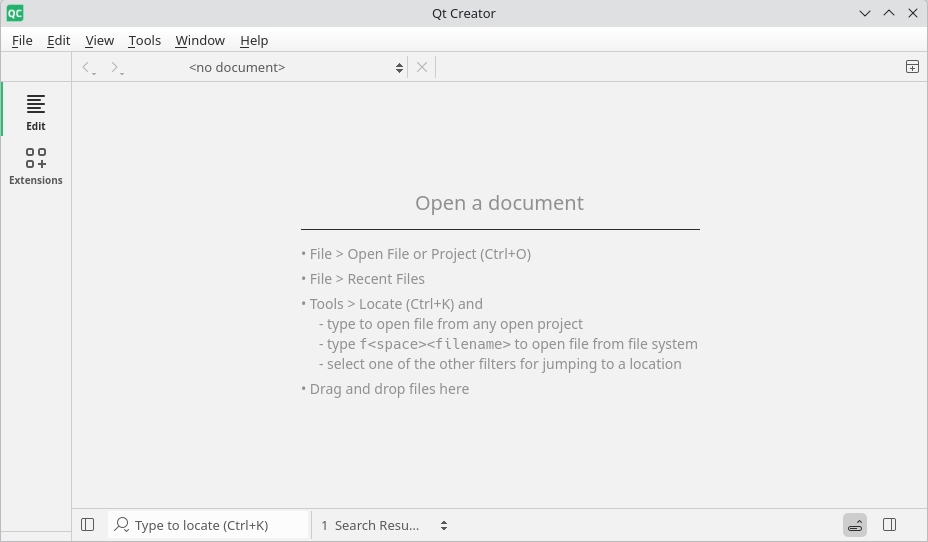Open the Help menu
Image resolution: width=928 pixels, height=542 pixels.
(x=254, y=40)
